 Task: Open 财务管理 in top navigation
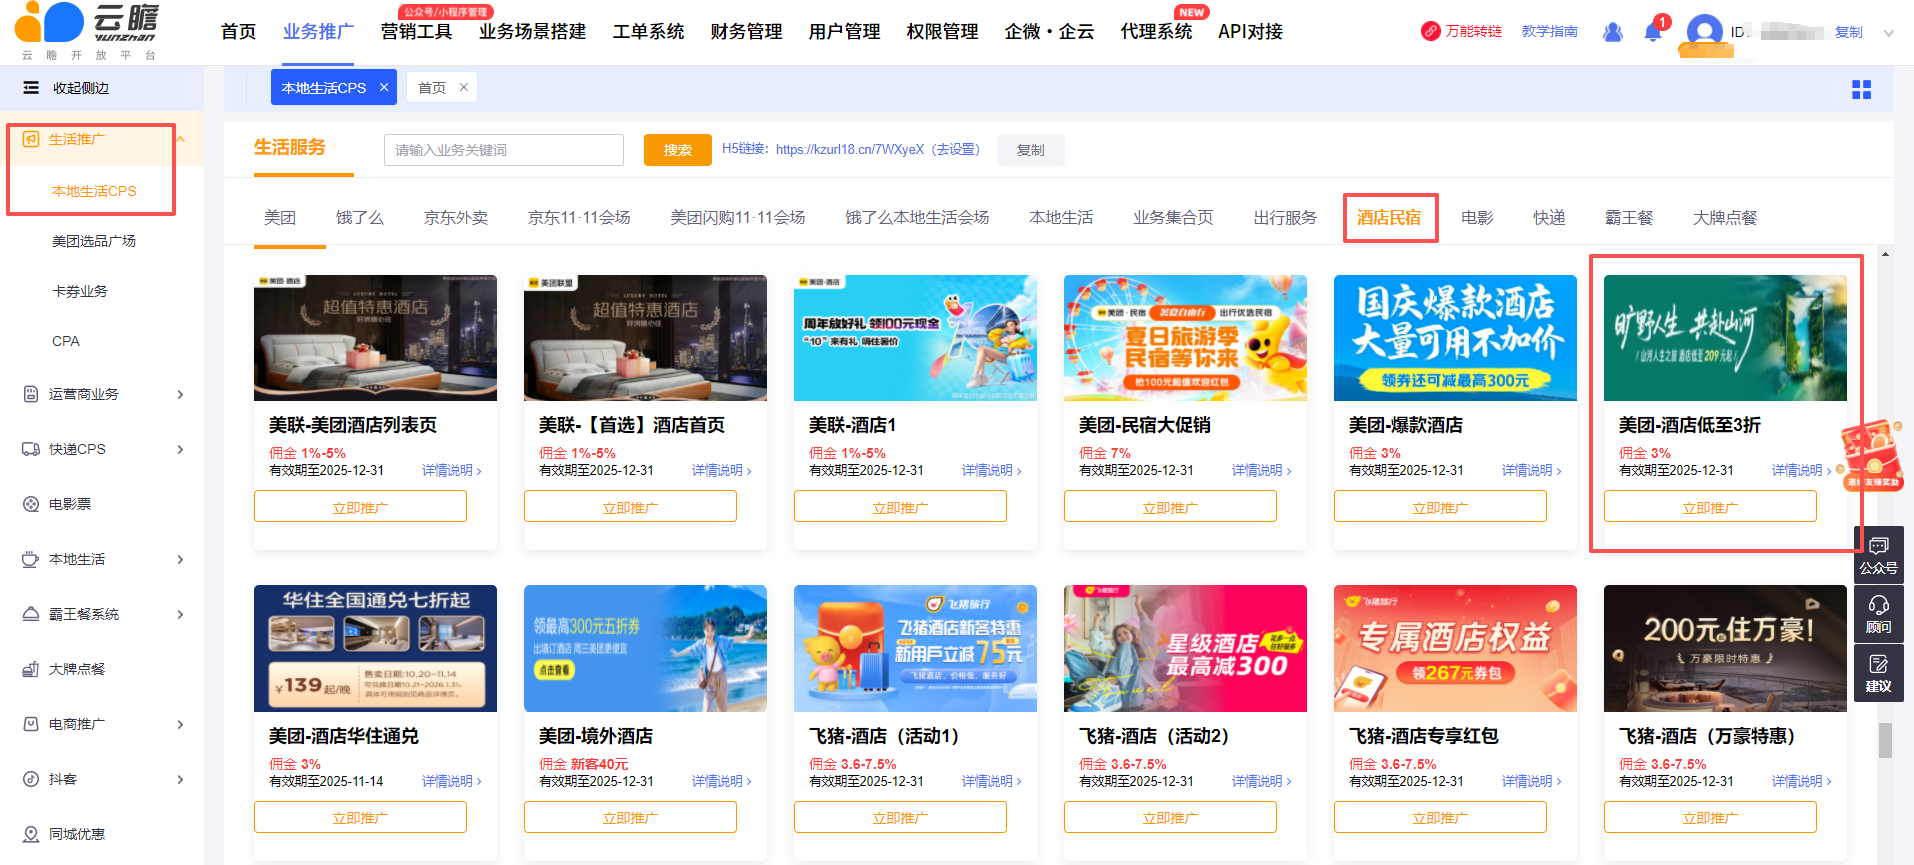(746, 32)
